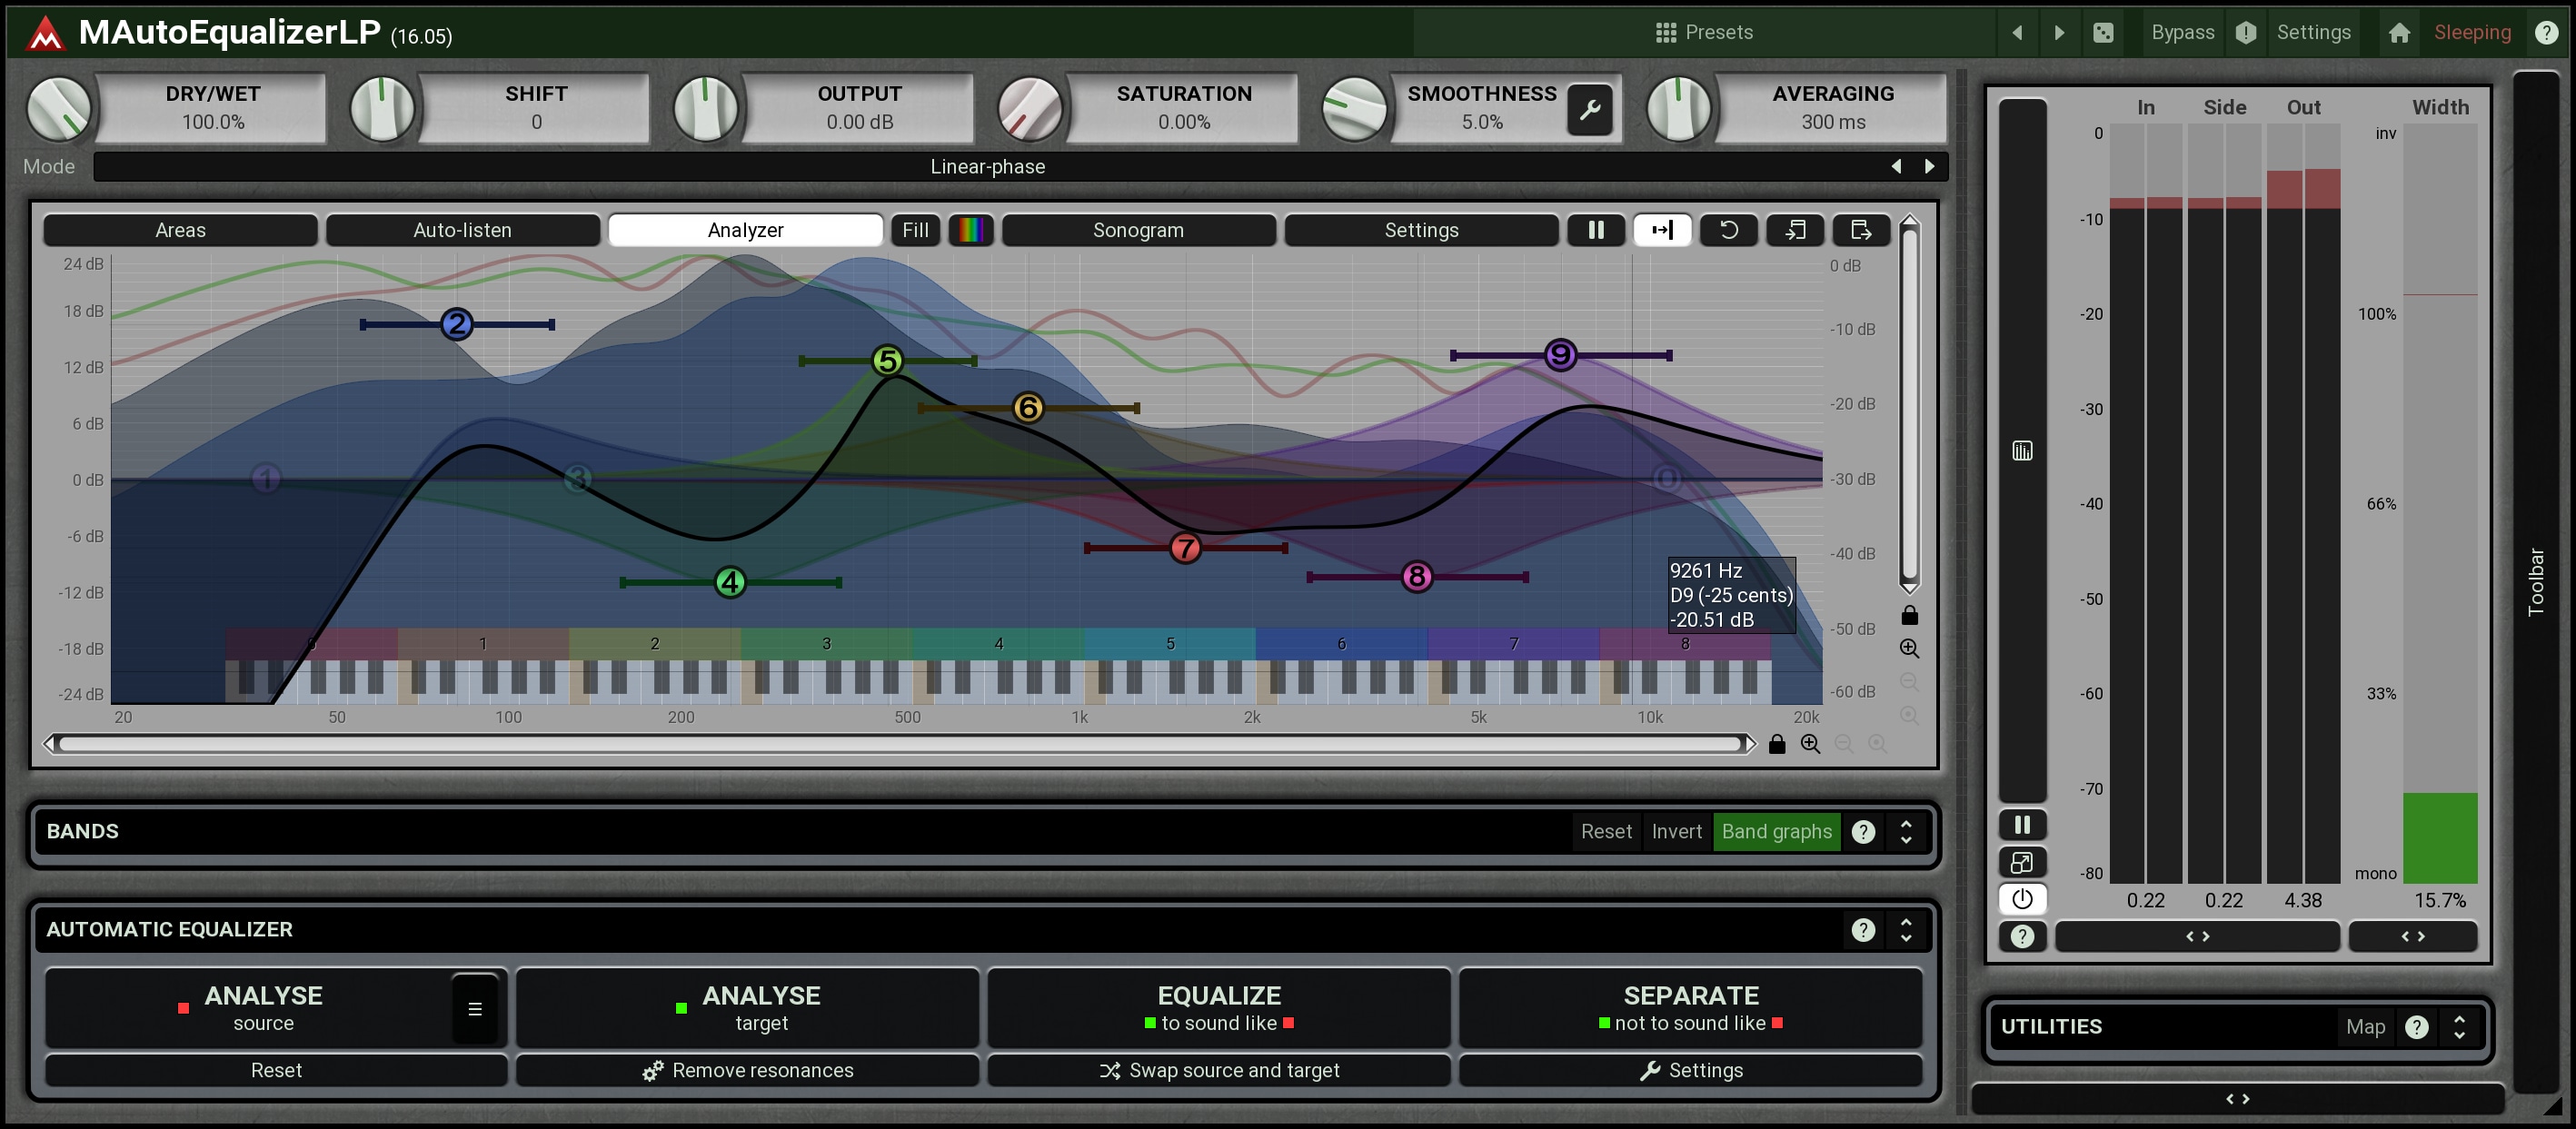2576x1129 pixels.
Task: Open the meters help icon
Action: tap(2022, 936)
